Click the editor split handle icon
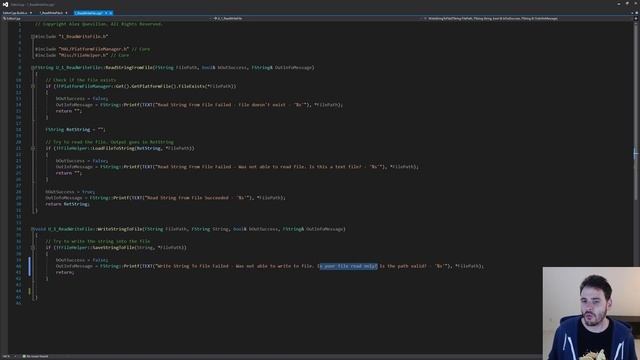Viewport: 640px width, 360px height. (636, 18)
